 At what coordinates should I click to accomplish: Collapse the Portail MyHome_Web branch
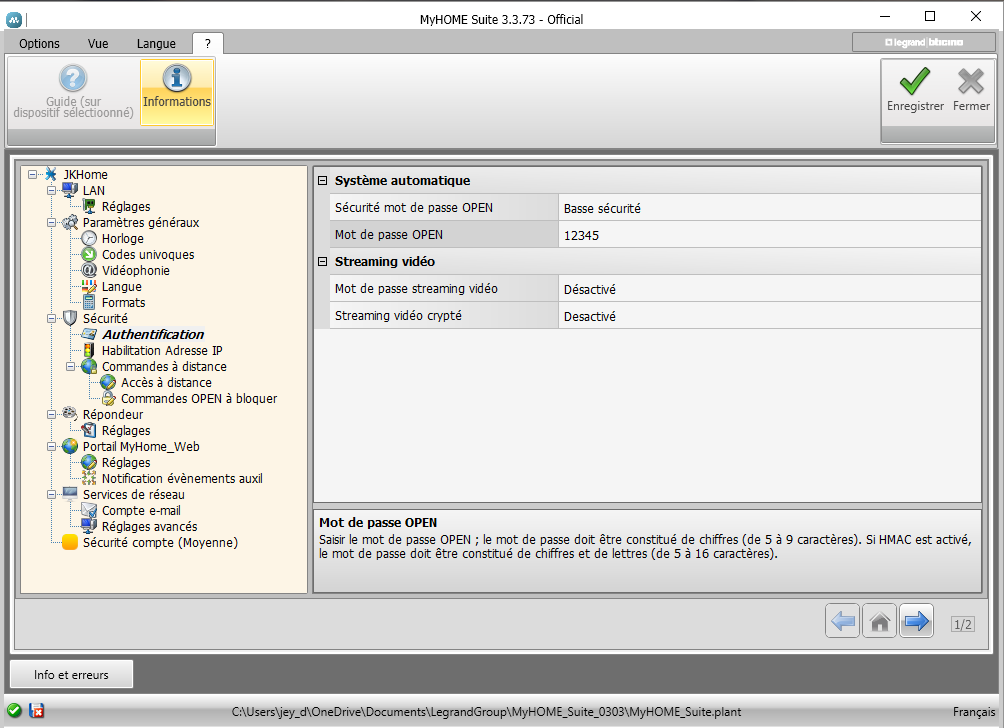tap(51, 446)
